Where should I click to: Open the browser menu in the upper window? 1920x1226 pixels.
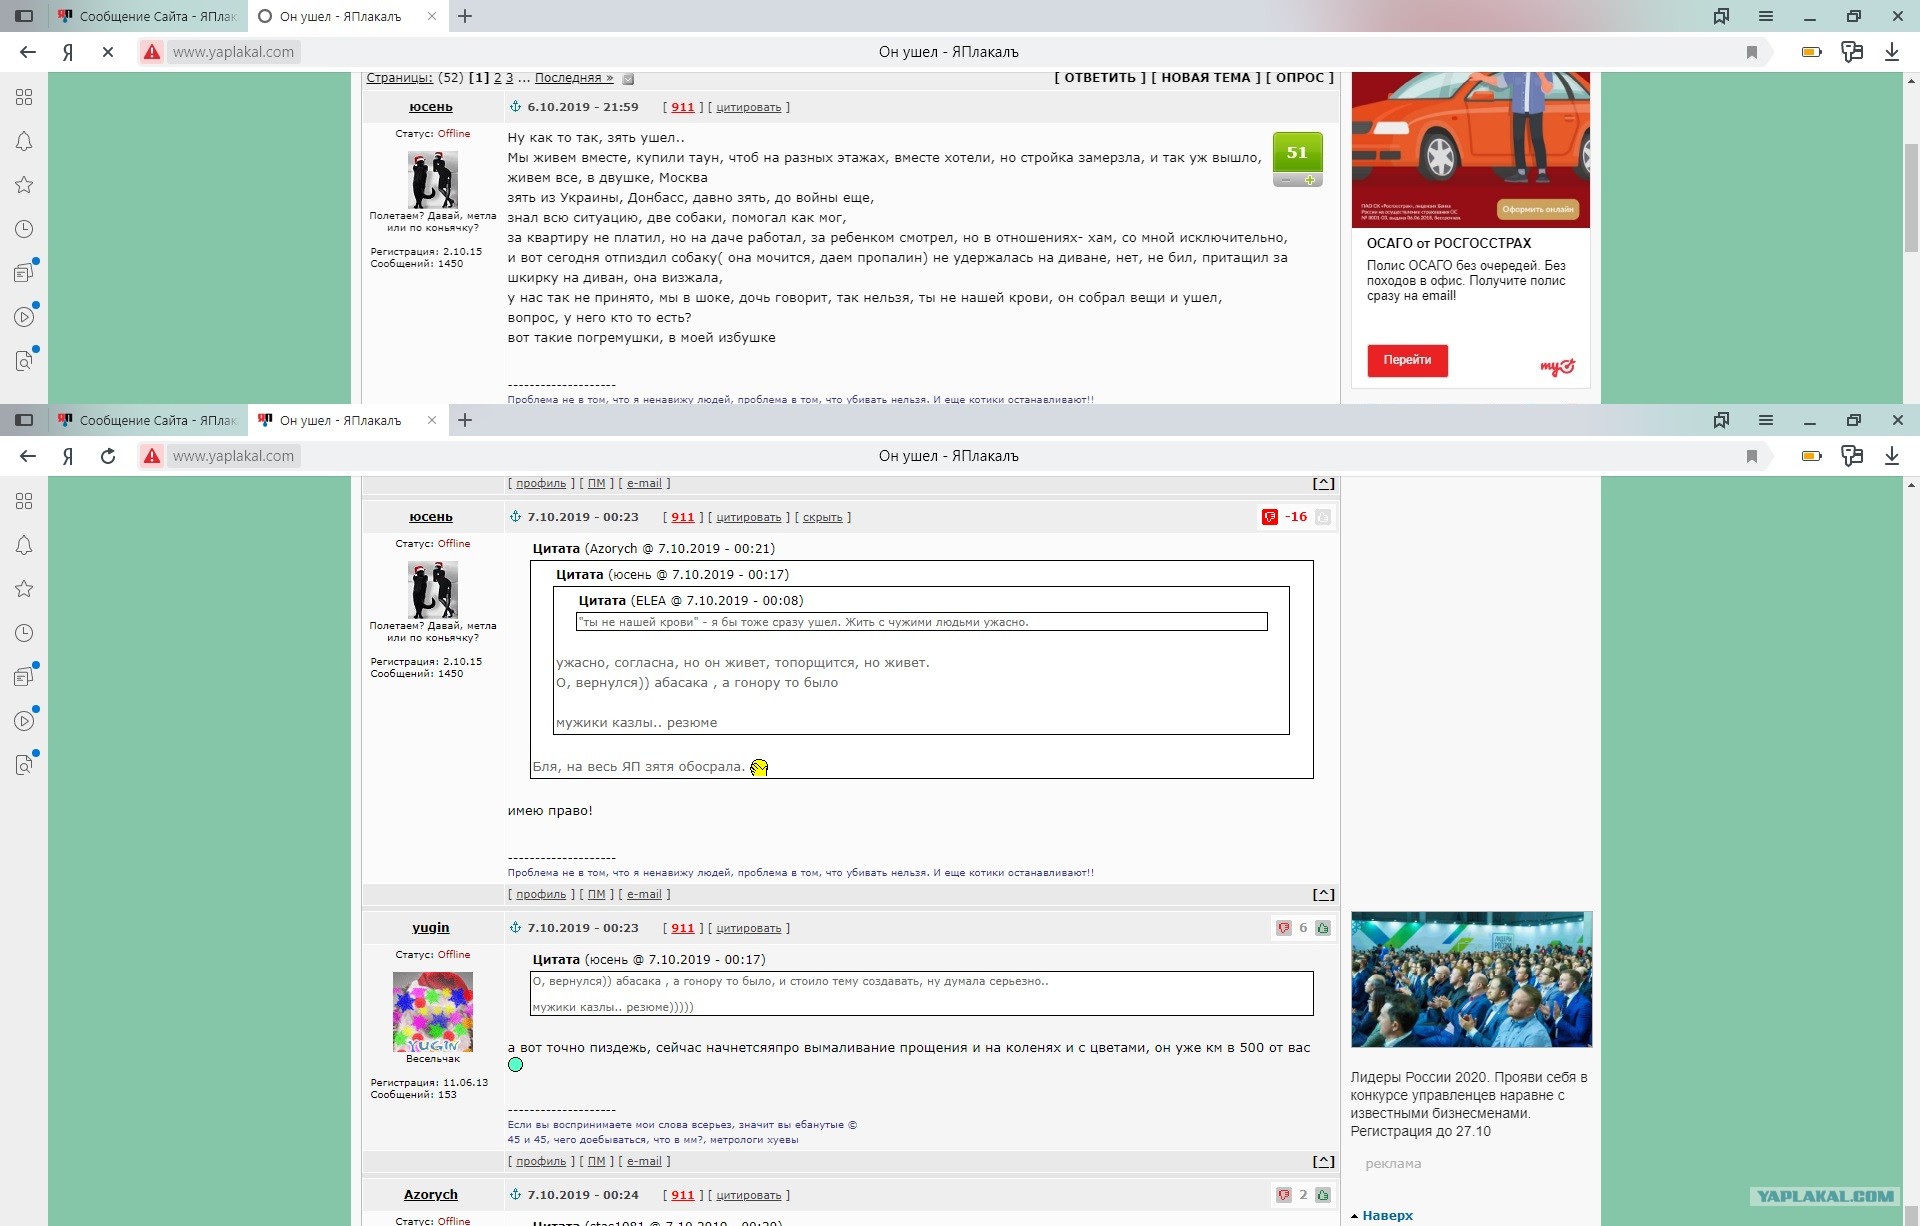pos(1766,16)
